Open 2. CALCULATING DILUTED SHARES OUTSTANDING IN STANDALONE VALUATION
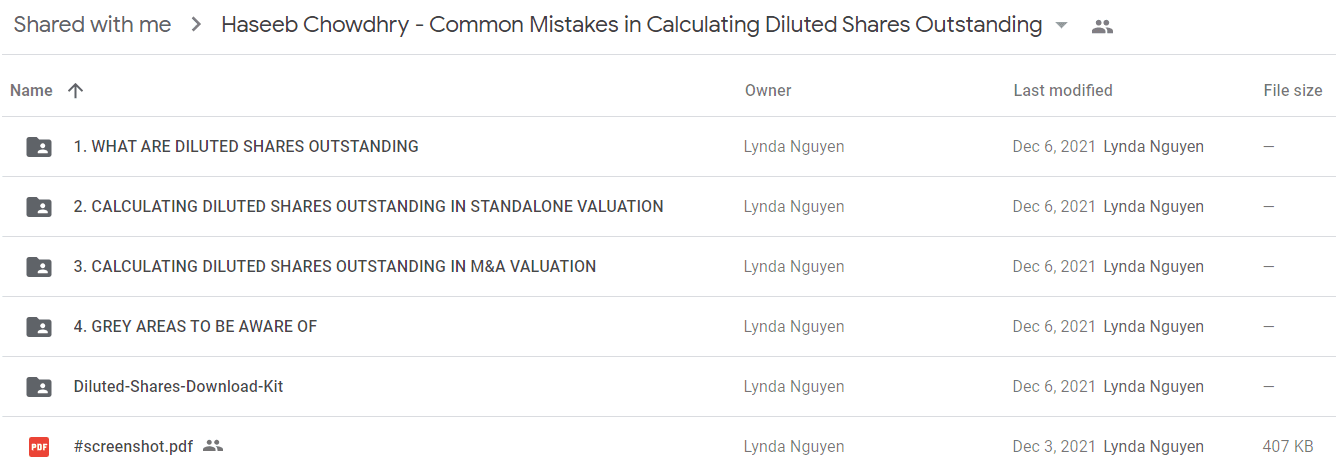 pyautogui.click(x=368, y=207)
